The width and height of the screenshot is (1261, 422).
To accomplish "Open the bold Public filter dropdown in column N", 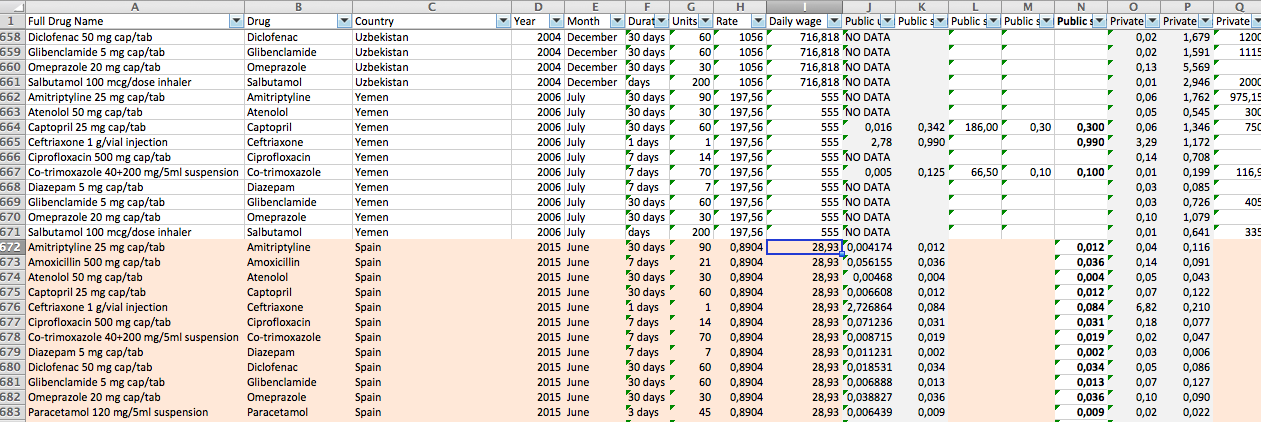I will tap(1099, 21).
